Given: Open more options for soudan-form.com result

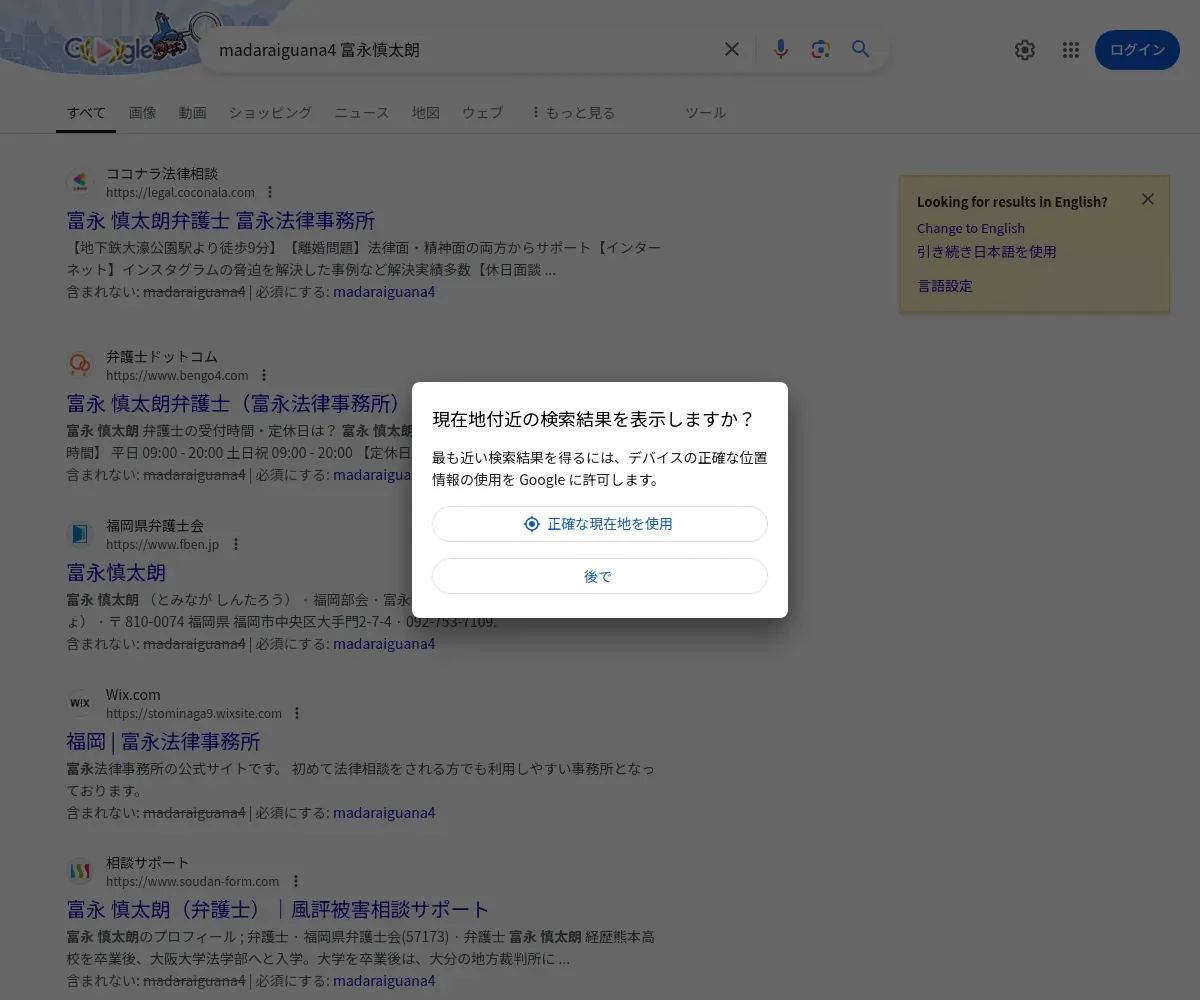Looking at the screenshot, I should [295, 881].
